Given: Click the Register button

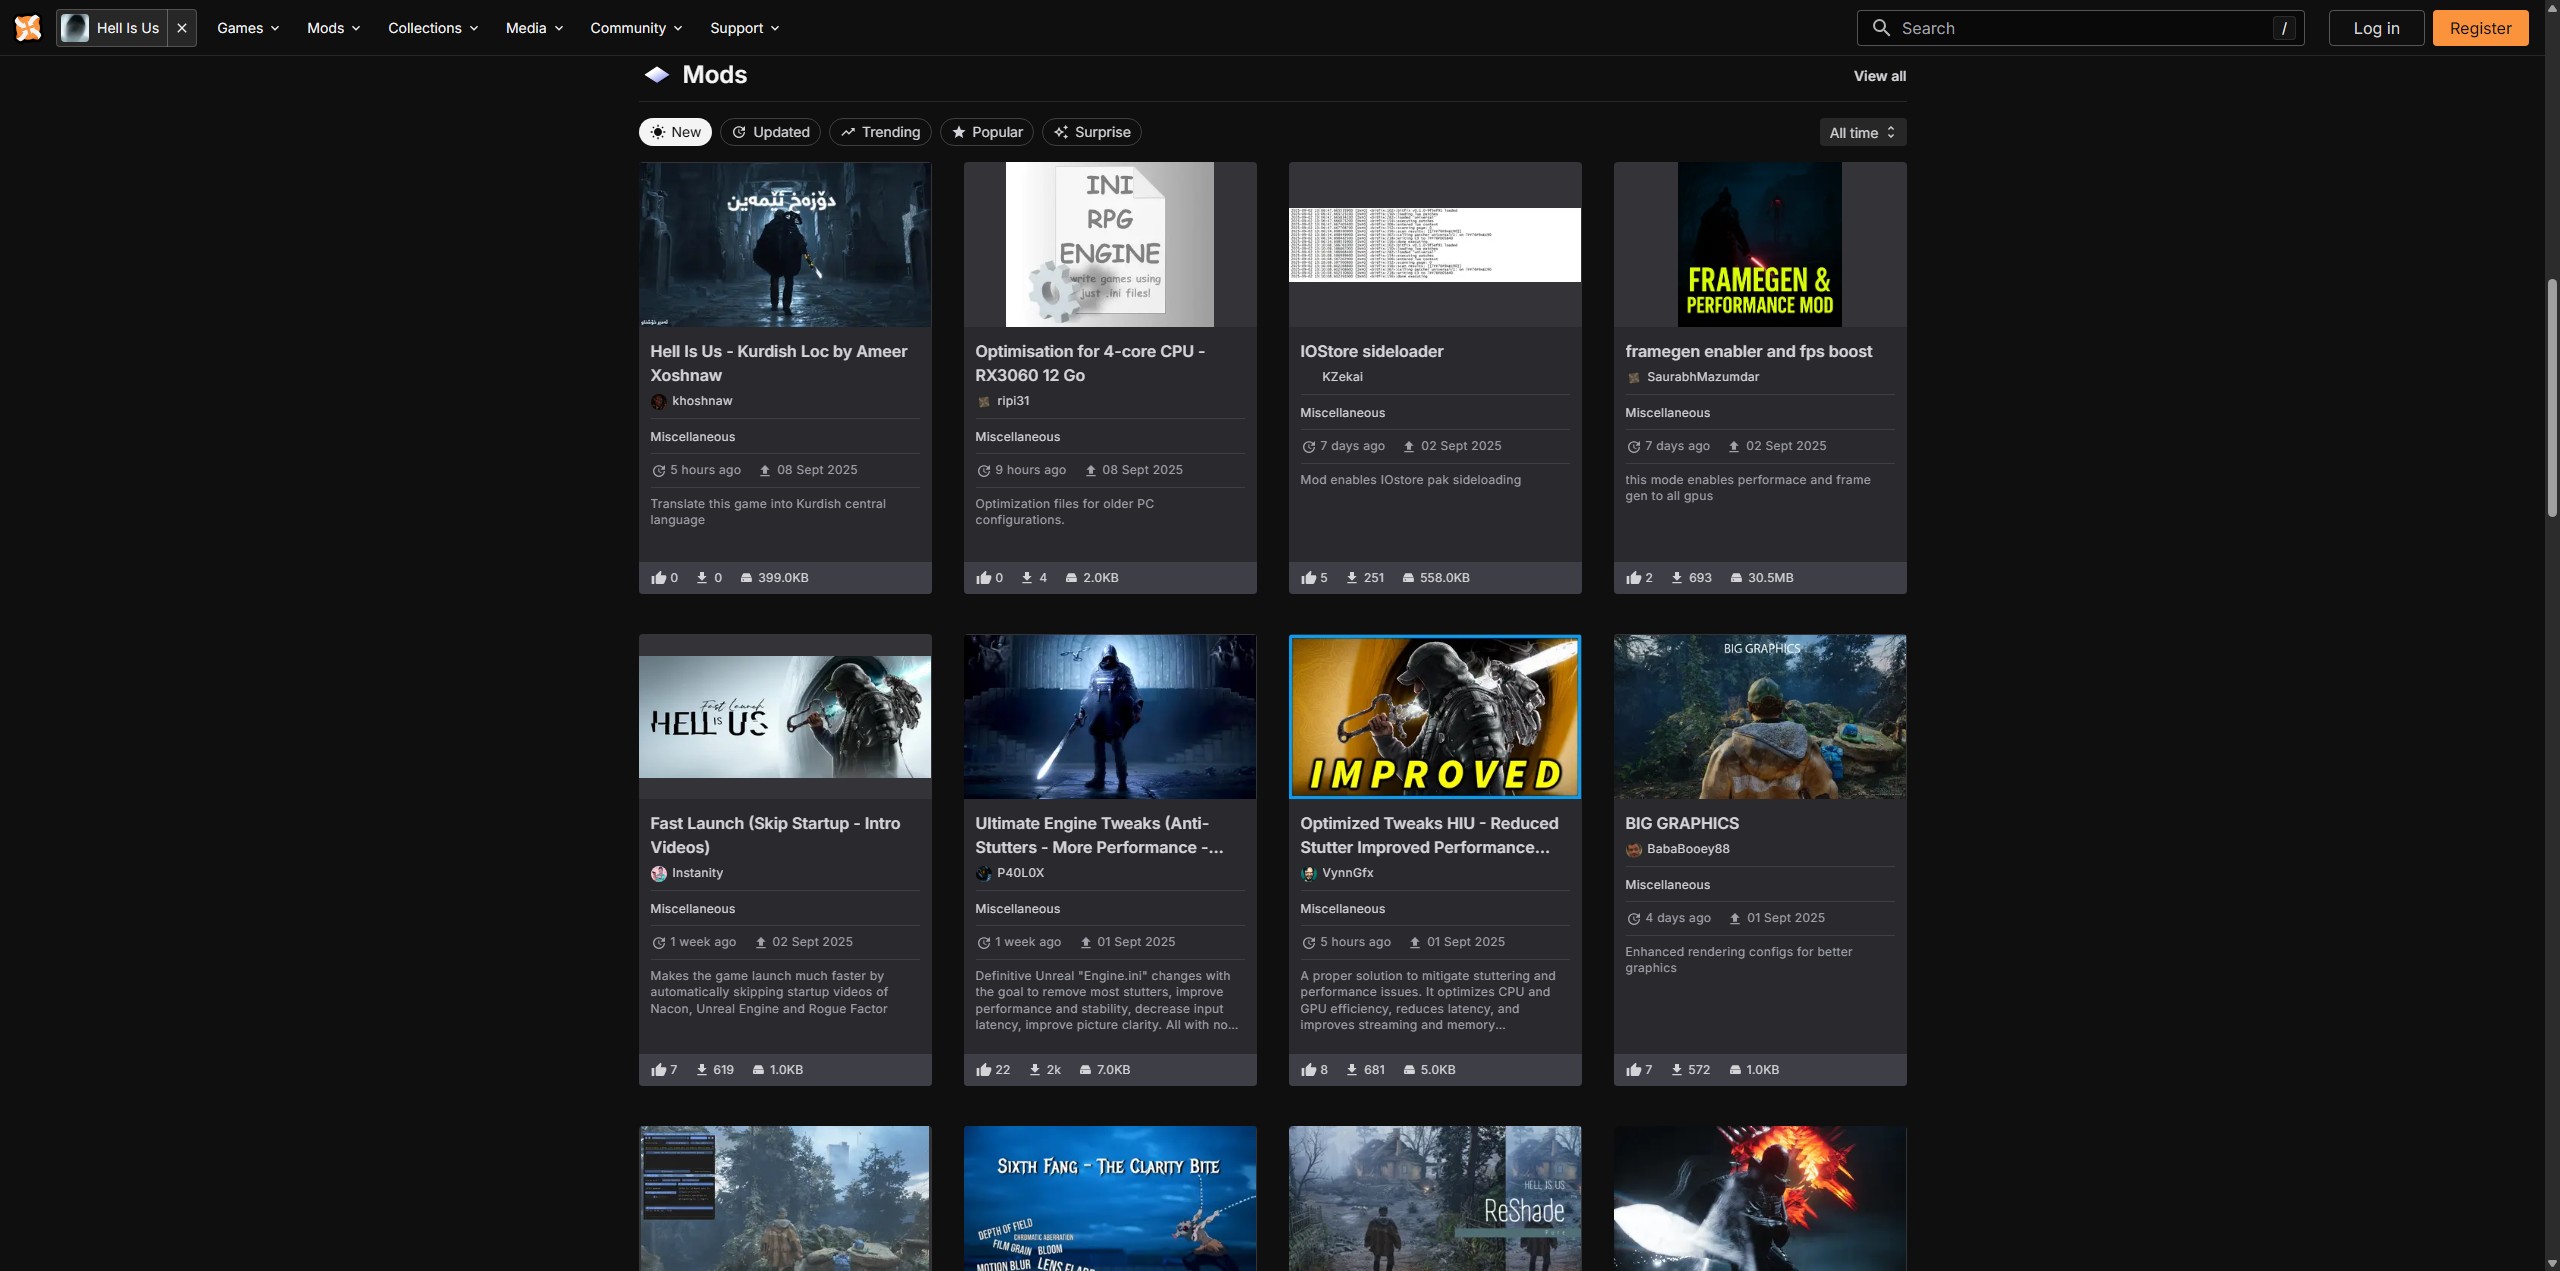Looking at the screenshot, I should click(2480, 28).
